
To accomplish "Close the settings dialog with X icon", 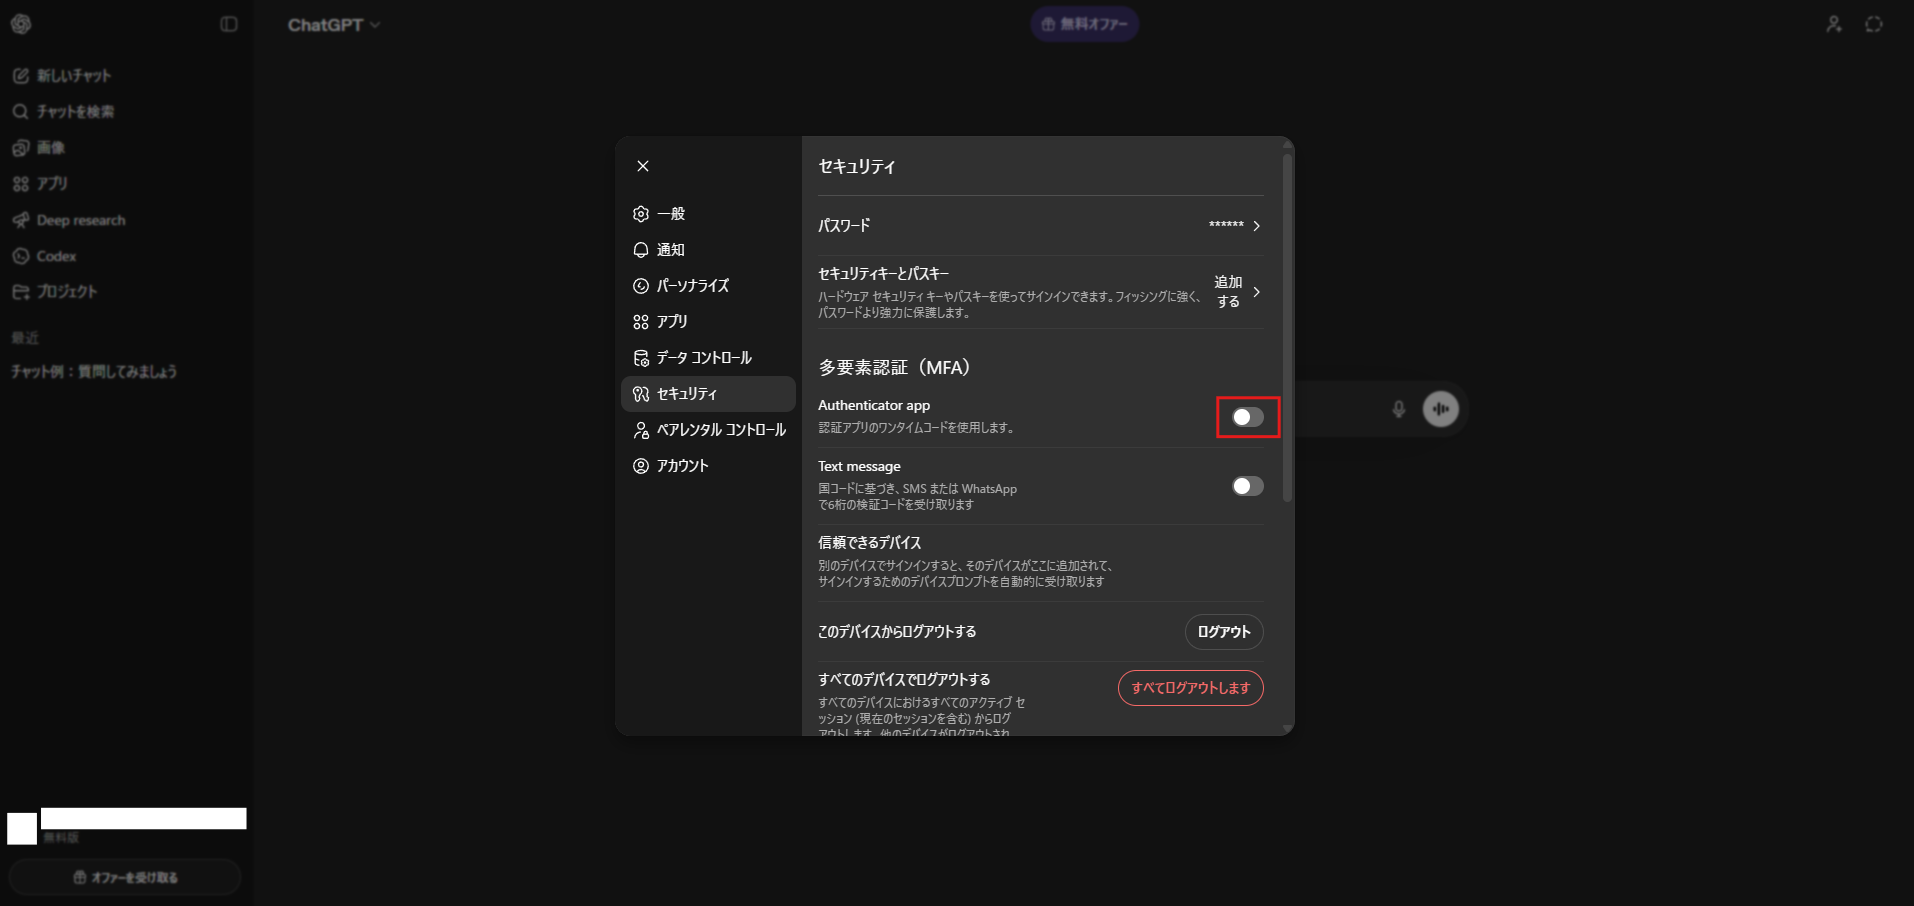I will 643,166.
